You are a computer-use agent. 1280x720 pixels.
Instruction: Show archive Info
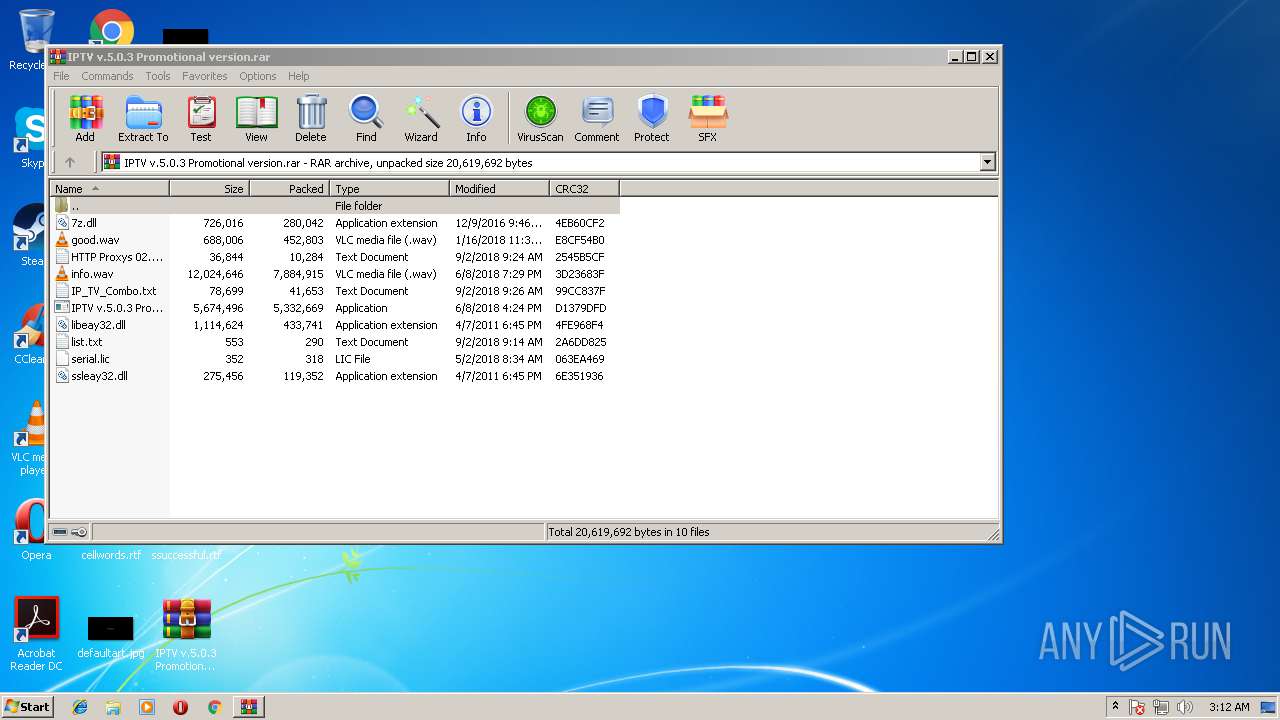click(x=476, y=119)
